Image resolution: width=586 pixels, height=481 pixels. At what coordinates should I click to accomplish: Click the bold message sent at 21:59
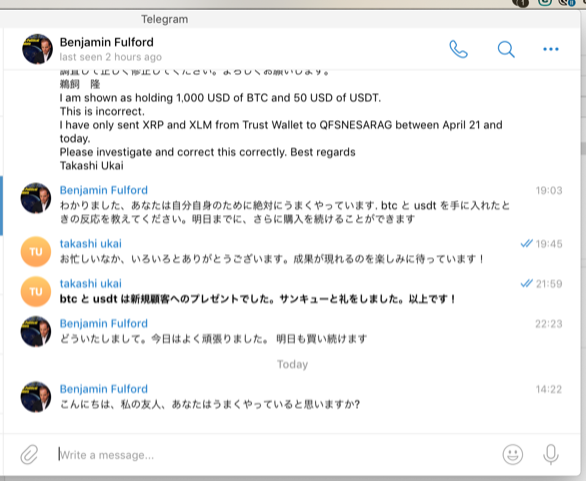pos(258,299)
